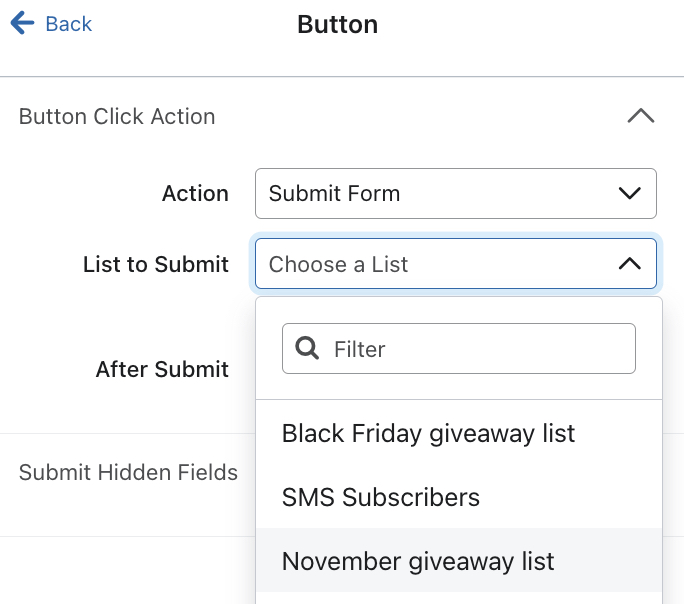This screenshot has height=604, width=684.
Task: Click the back arrow icon
Action: (22, 23)
